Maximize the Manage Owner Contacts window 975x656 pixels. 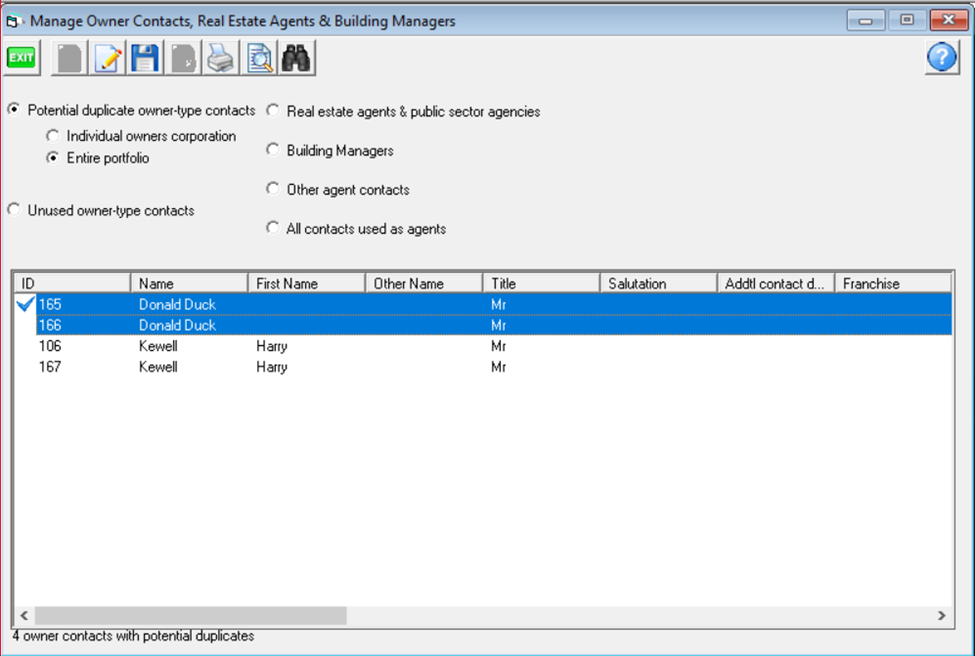click(907, 21)
